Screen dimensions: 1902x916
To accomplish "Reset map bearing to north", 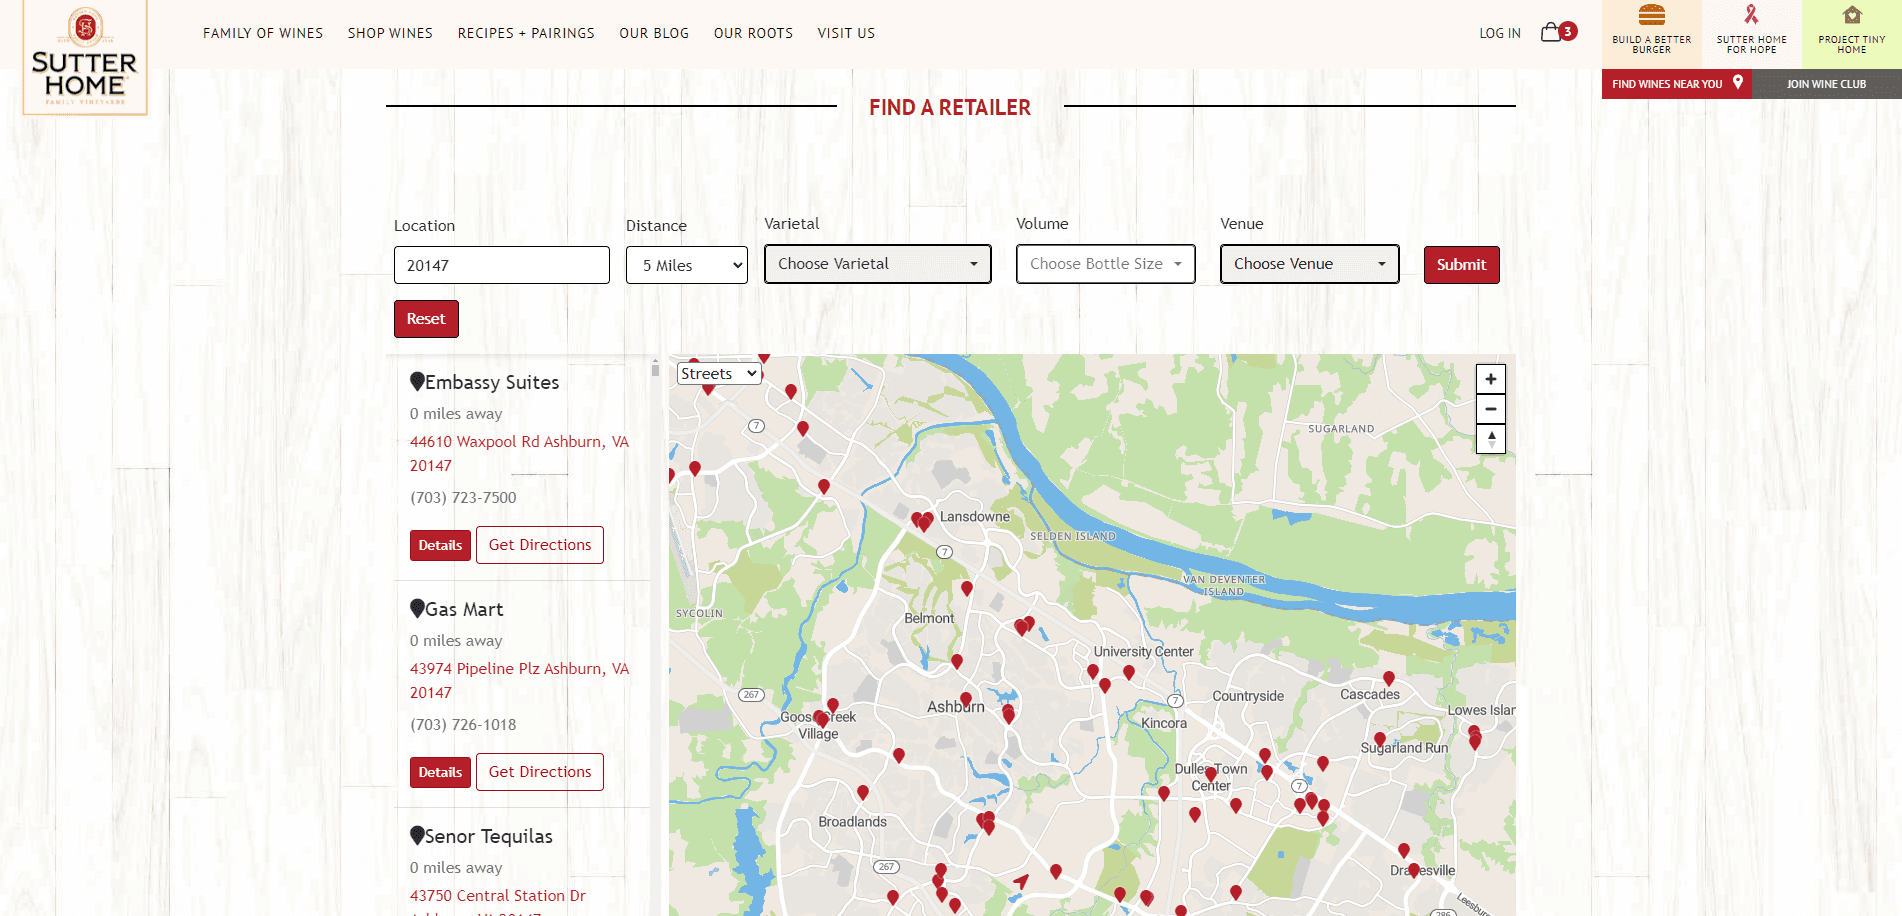I will [1490, 438].
